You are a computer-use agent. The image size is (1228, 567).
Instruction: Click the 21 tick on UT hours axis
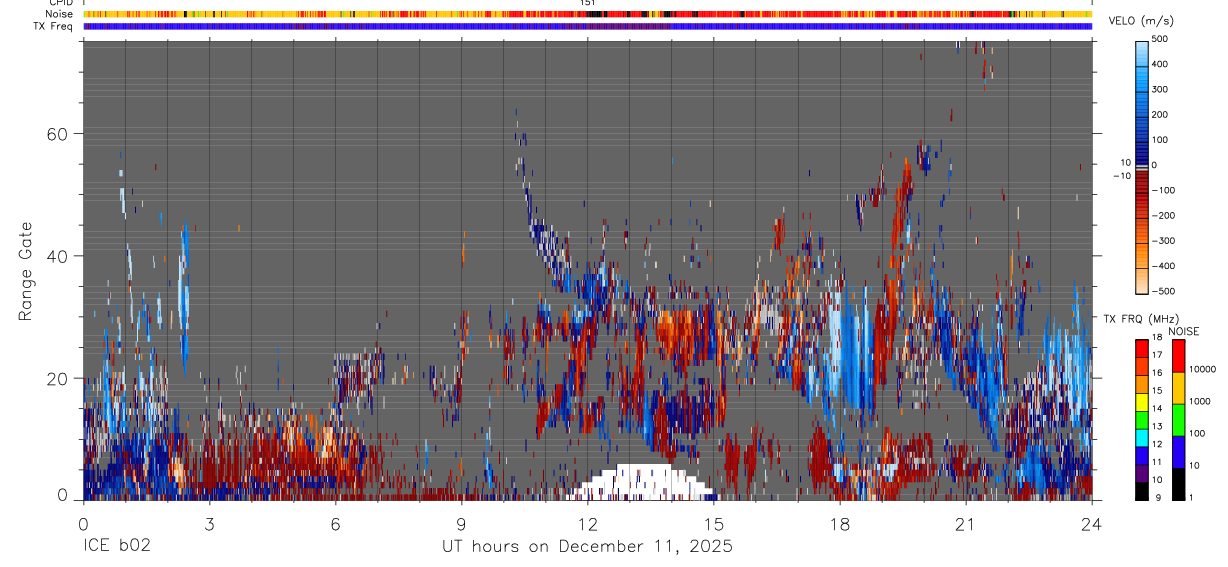(966, 523)
